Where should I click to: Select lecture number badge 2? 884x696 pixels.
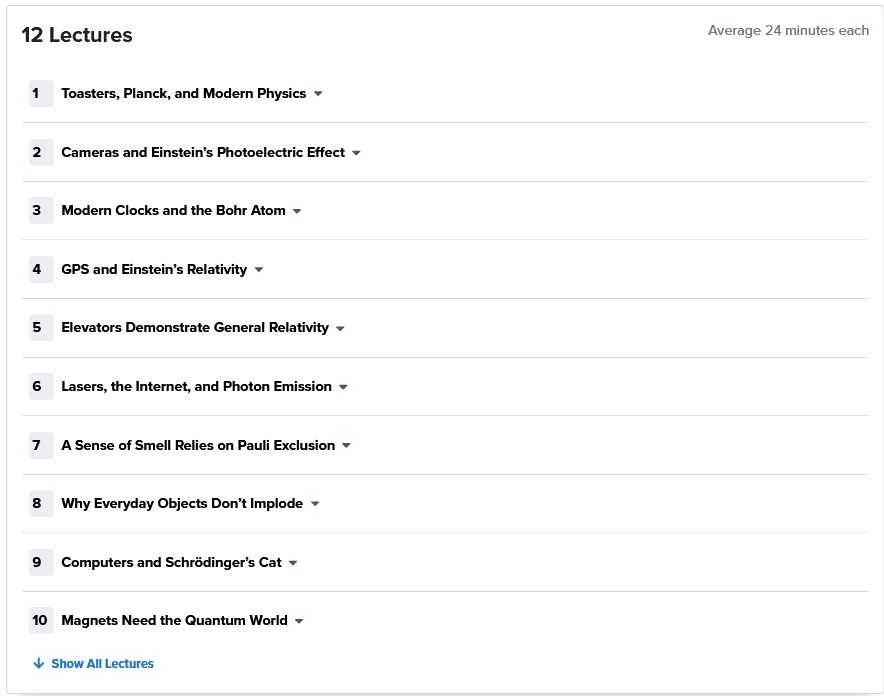pyautogui.click(x=41, y=152)
